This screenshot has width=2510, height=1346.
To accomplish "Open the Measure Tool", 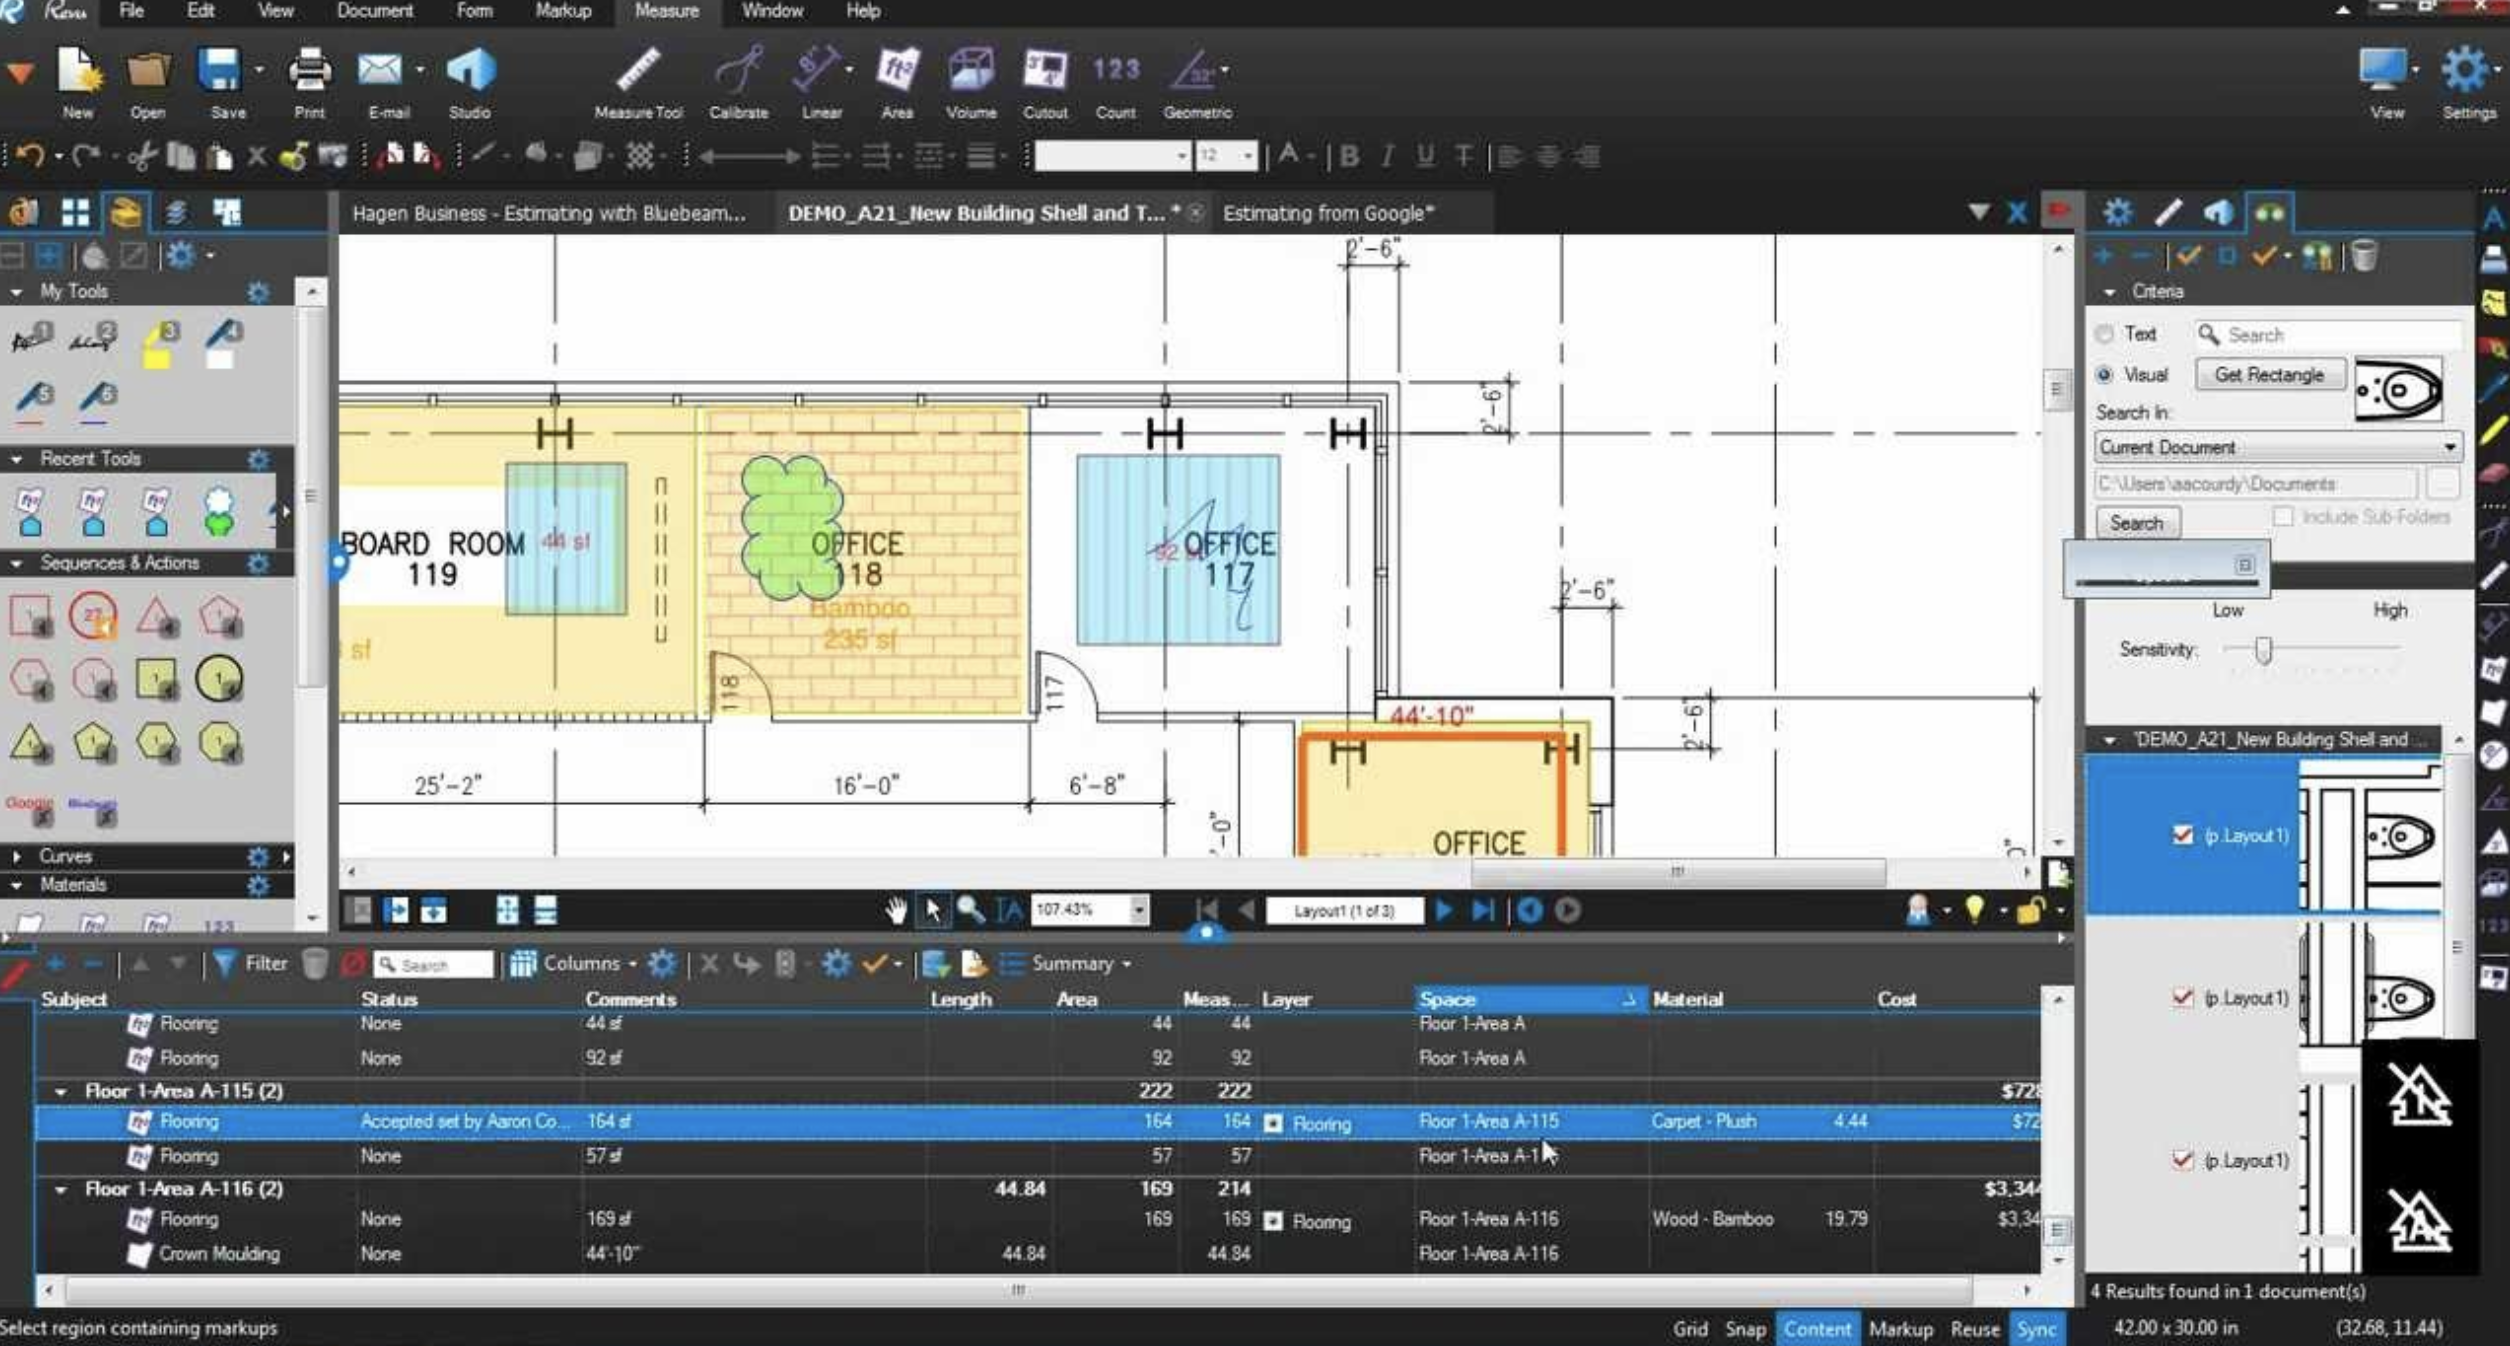I will tap(638, 80).
